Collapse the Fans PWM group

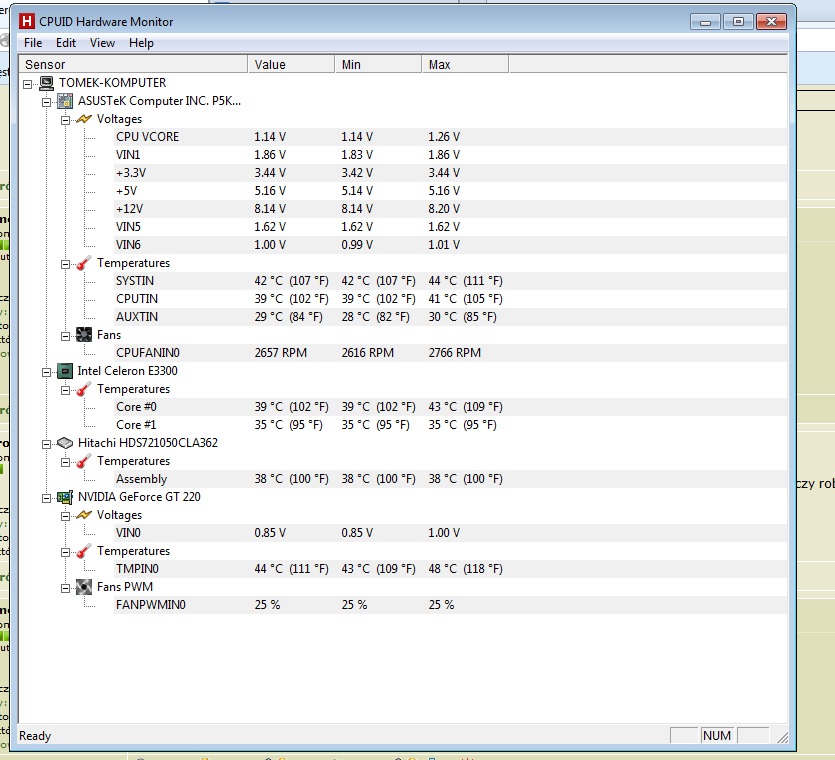click(x=66, y=589)
